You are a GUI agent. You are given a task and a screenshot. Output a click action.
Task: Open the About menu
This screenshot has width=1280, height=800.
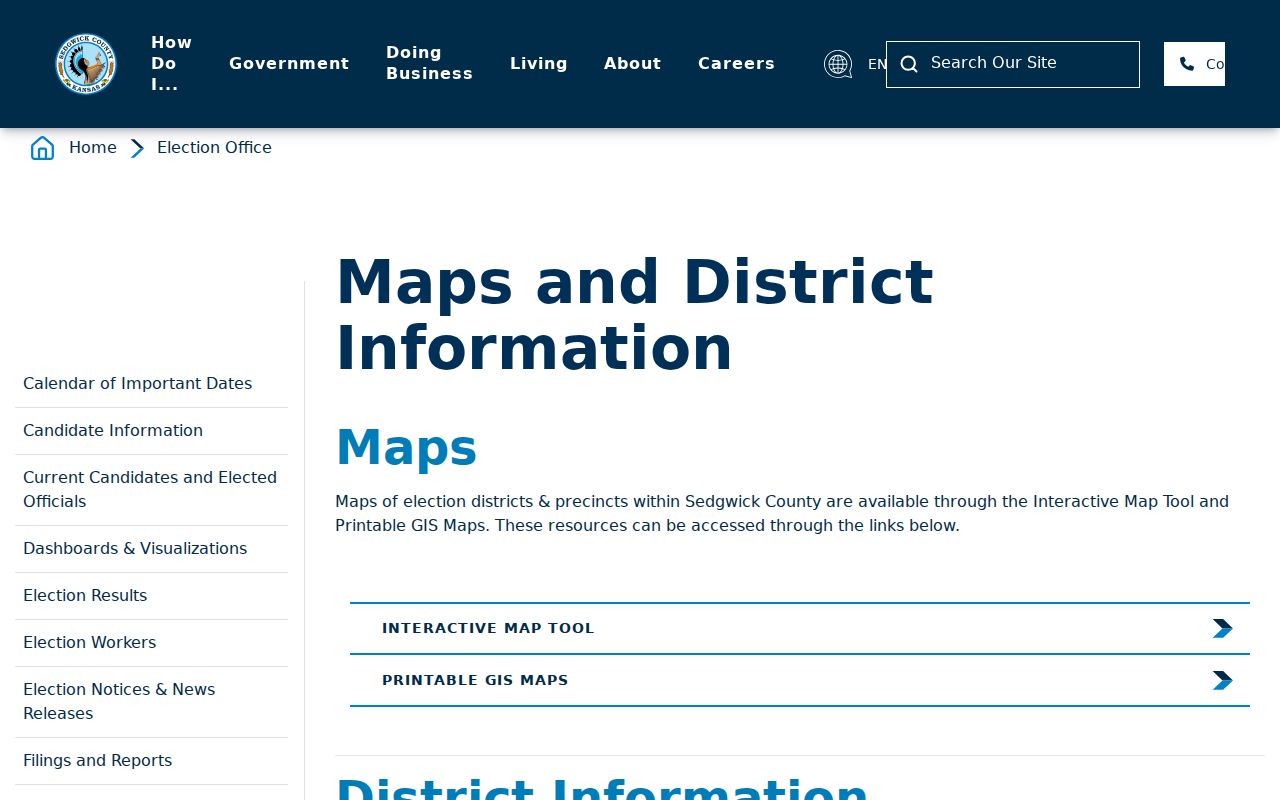tap(632, 63)
